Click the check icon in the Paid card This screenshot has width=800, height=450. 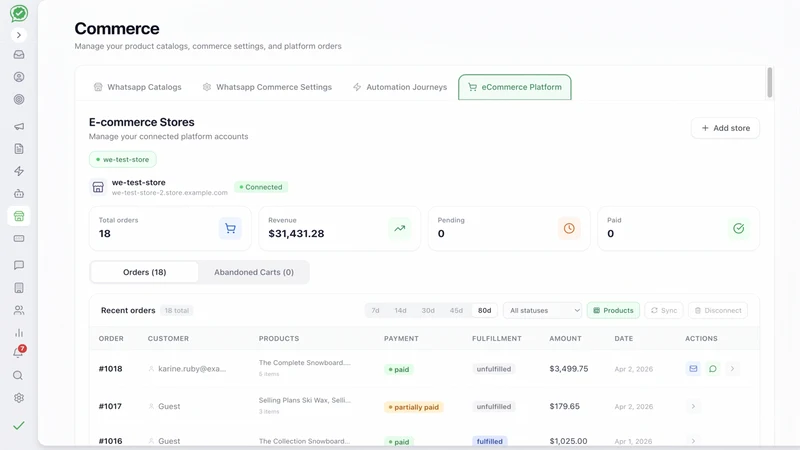point(738,229)
